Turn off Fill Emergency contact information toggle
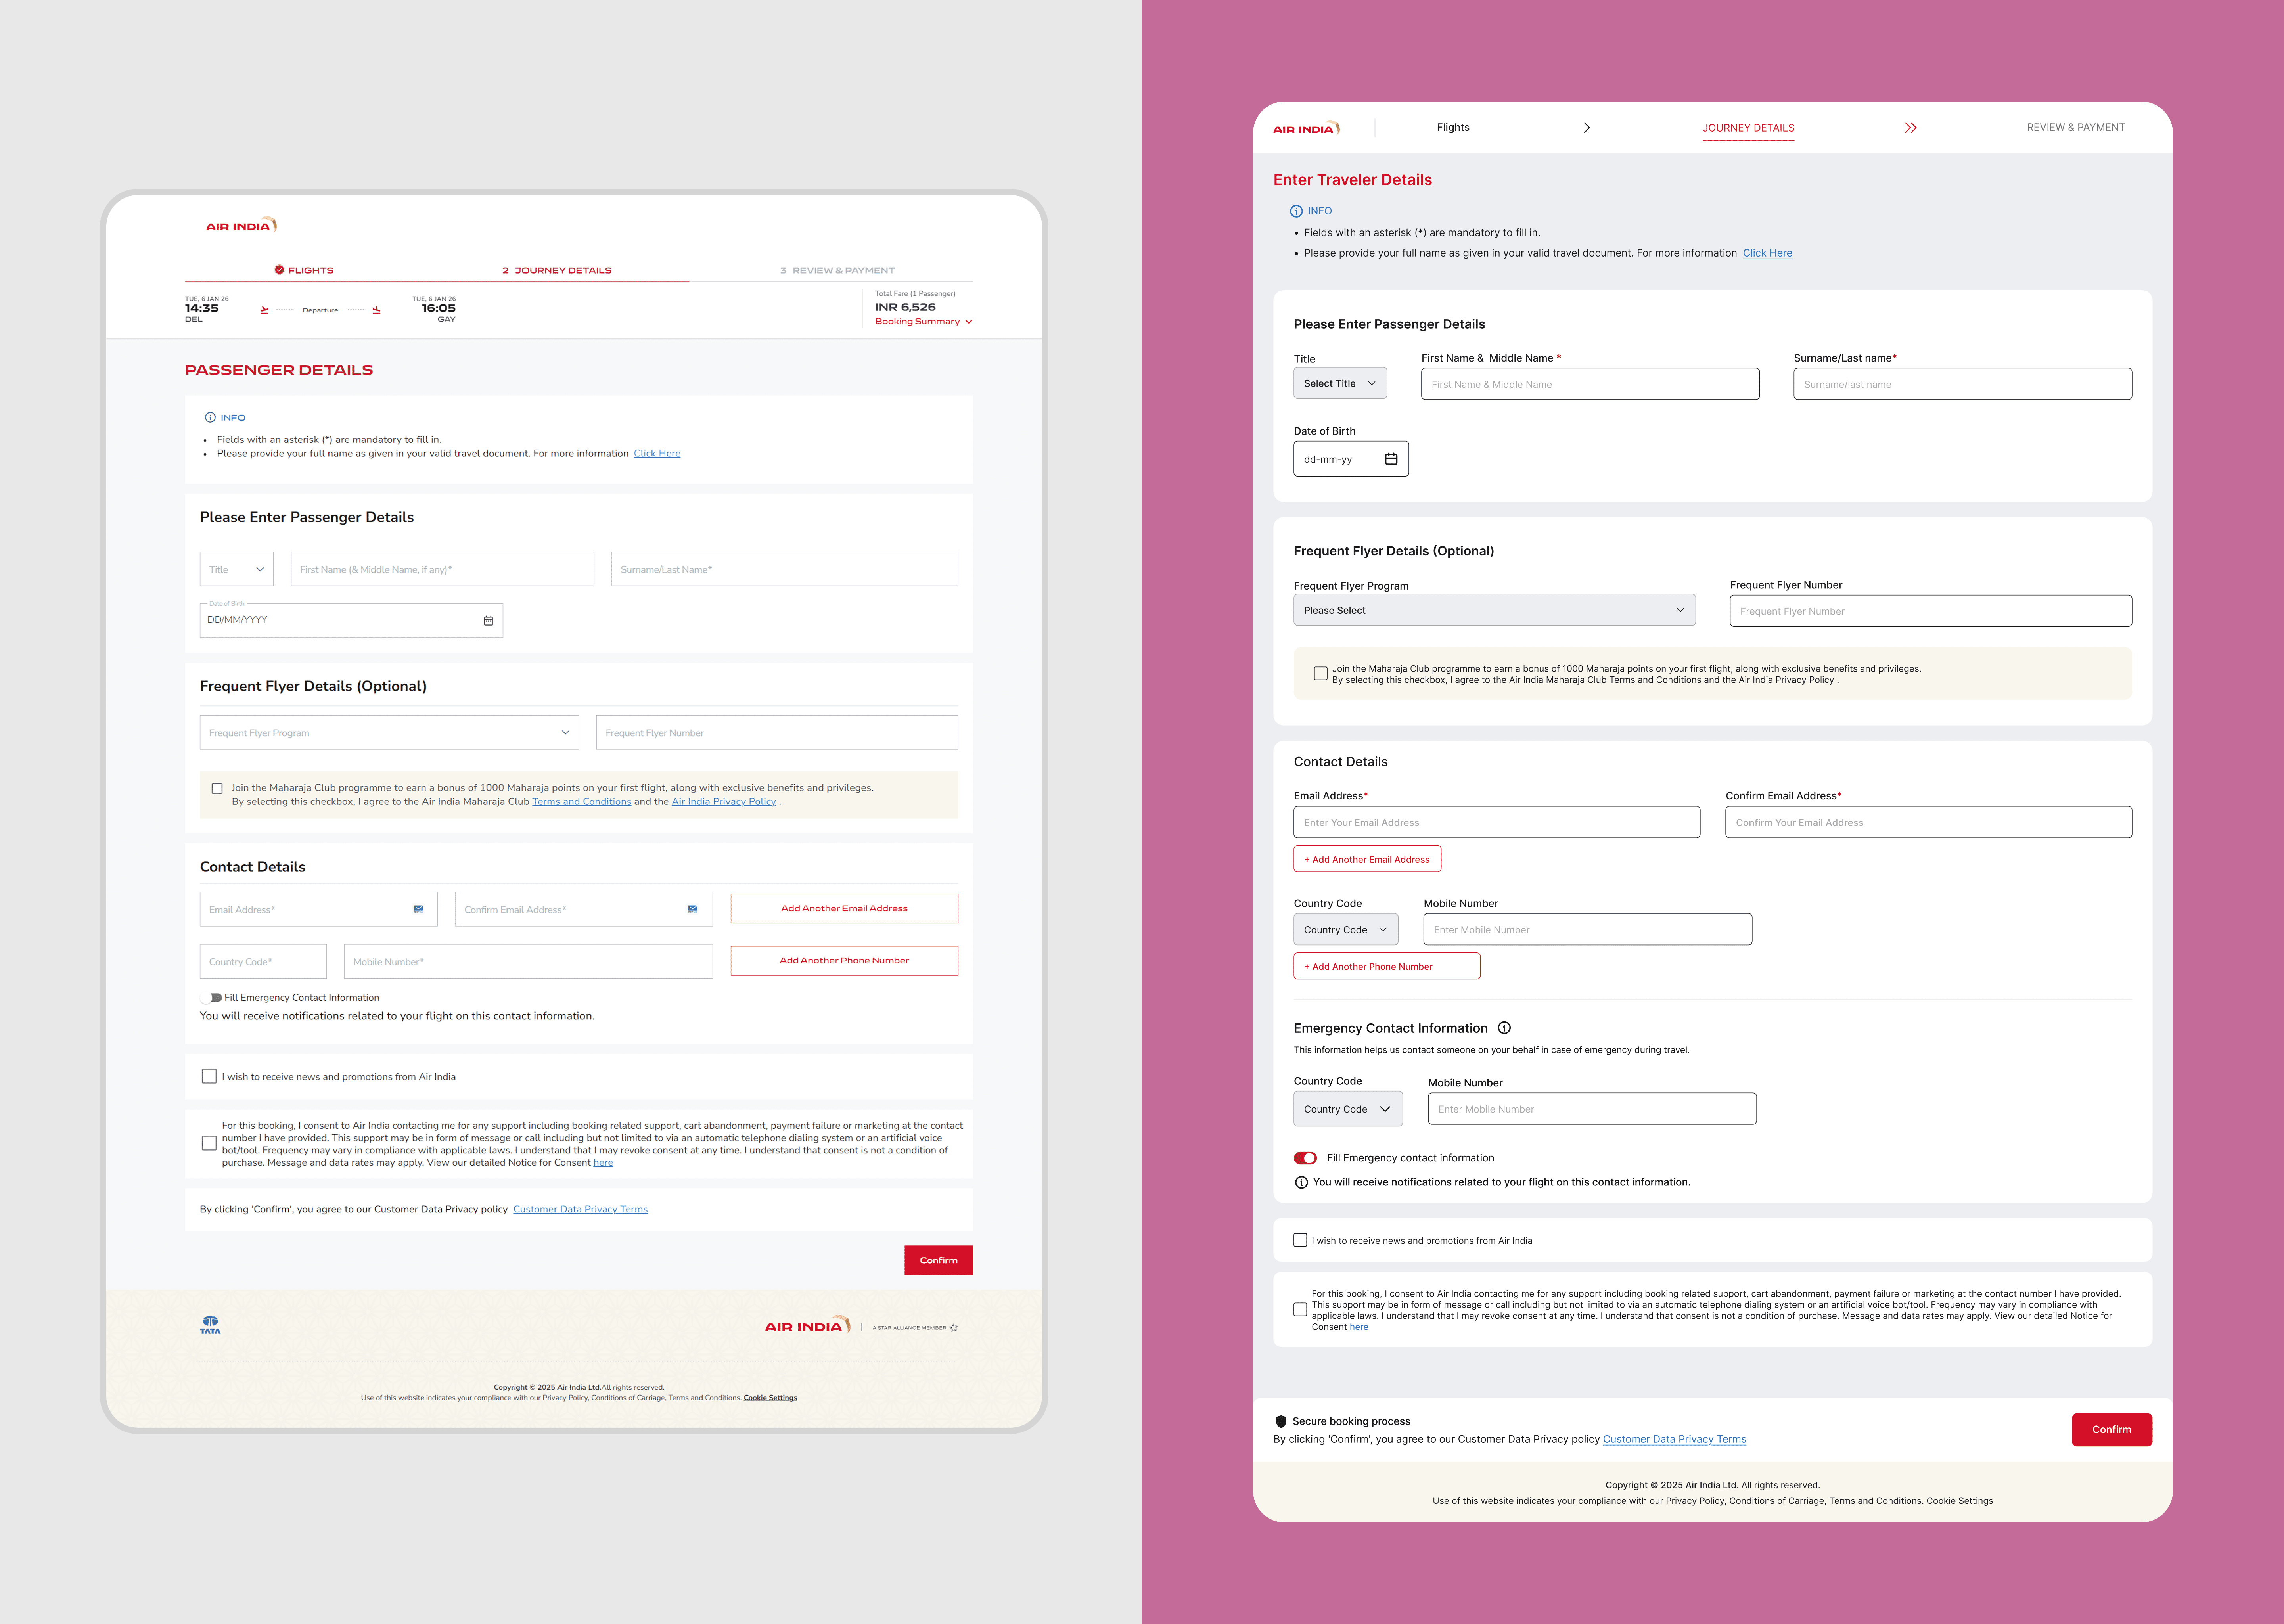The width and height of the screenshot is (2284, 1624). tap(1305, 1158)
